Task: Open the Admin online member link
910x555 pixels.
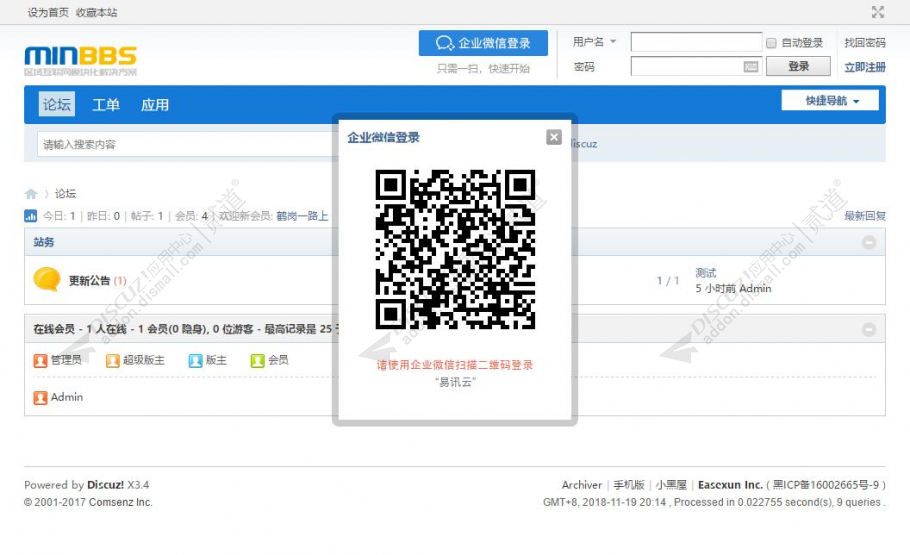Action: pyautogui.click(x=67, y=397)
